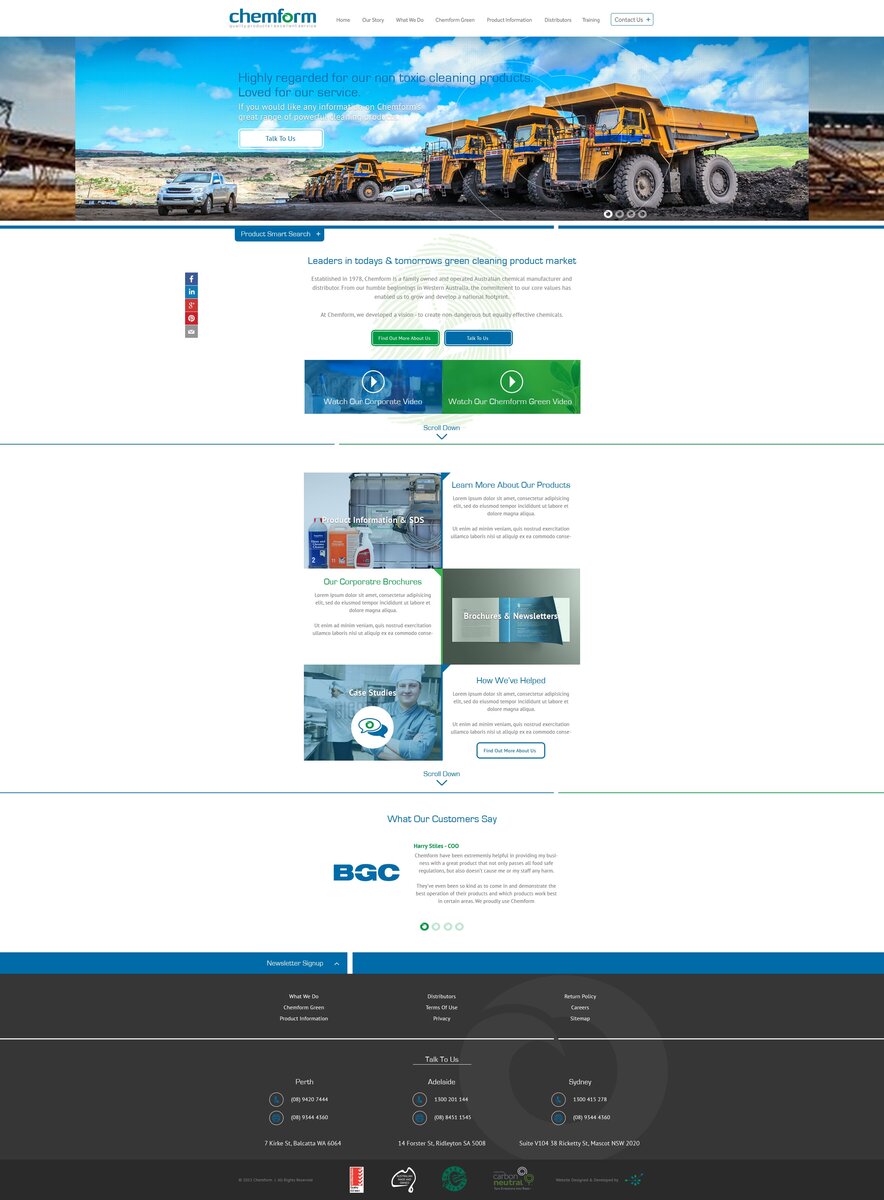Share the page by email icon
Image resolution: width=884 pixels, height=1200 pixels.
pyautogui.click(x=191, y=331)
